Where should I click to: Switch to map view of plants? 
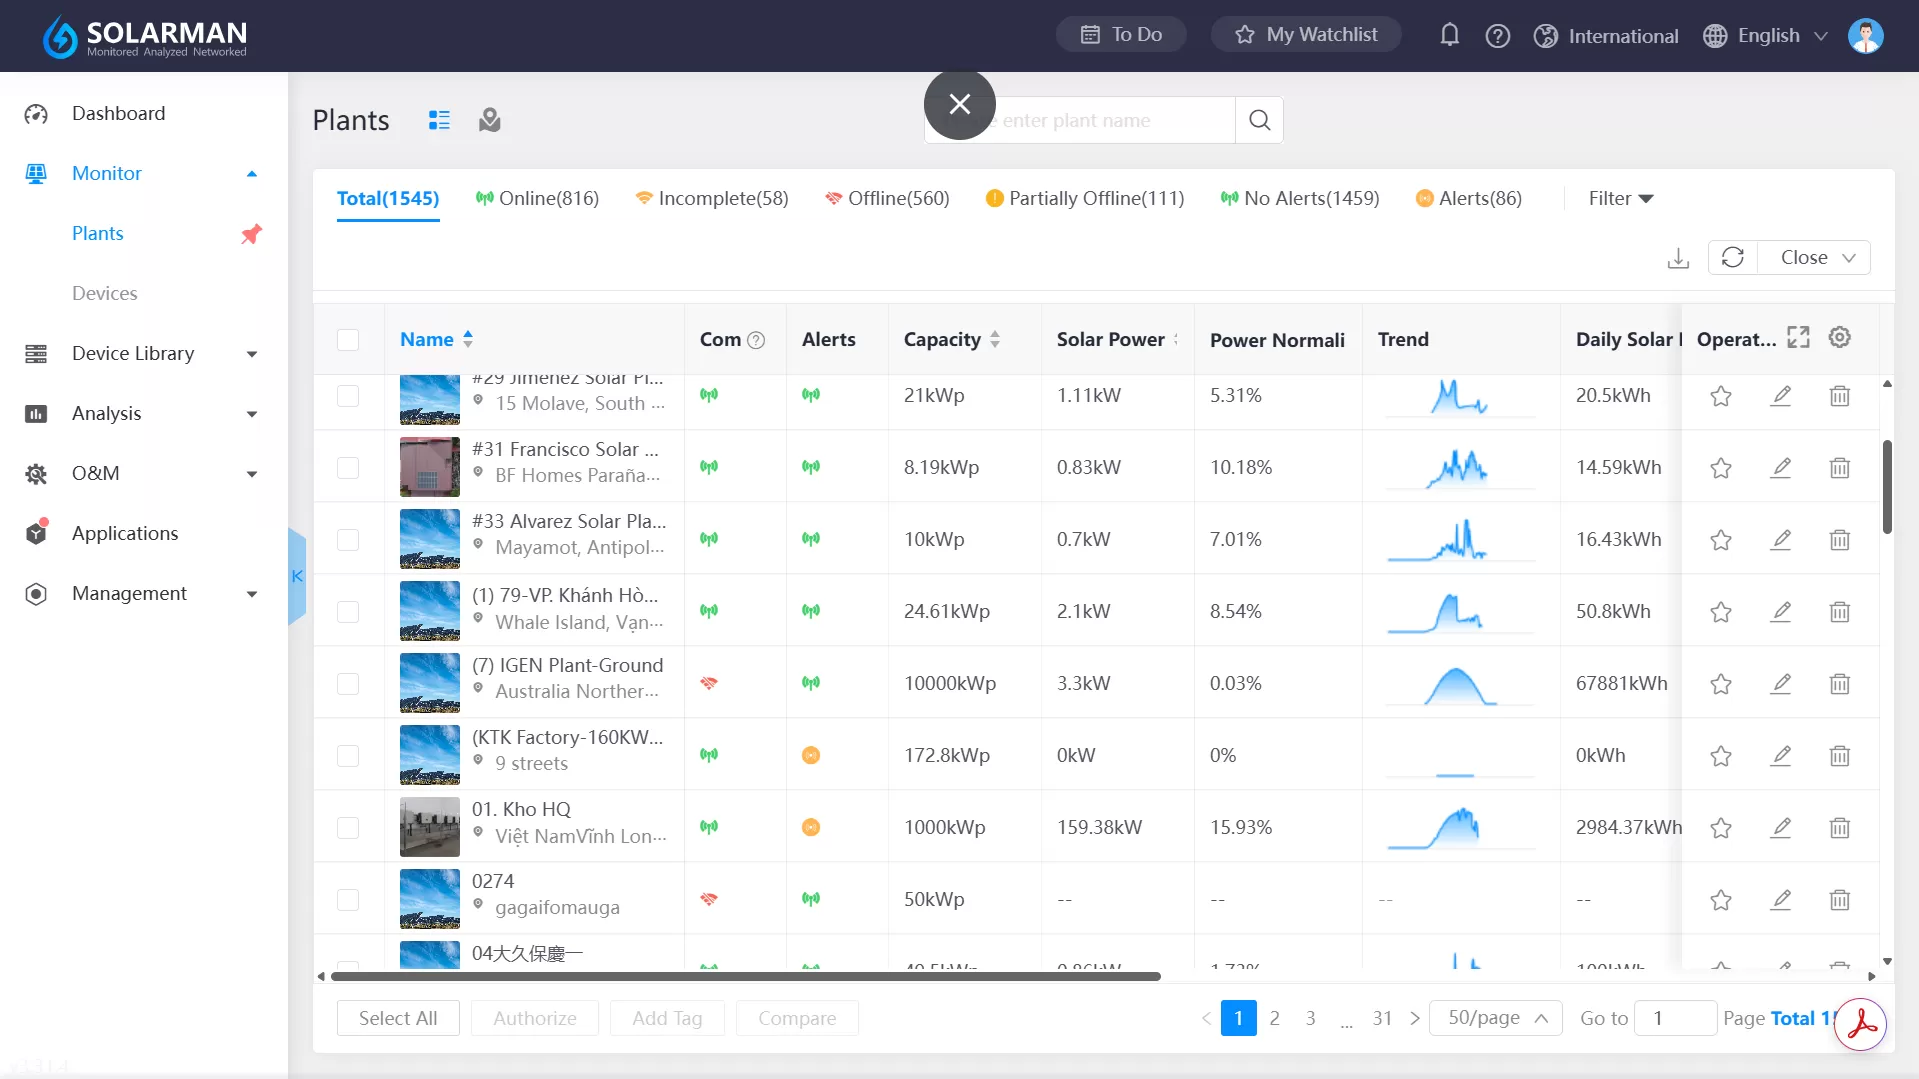[x=489, y=119]
